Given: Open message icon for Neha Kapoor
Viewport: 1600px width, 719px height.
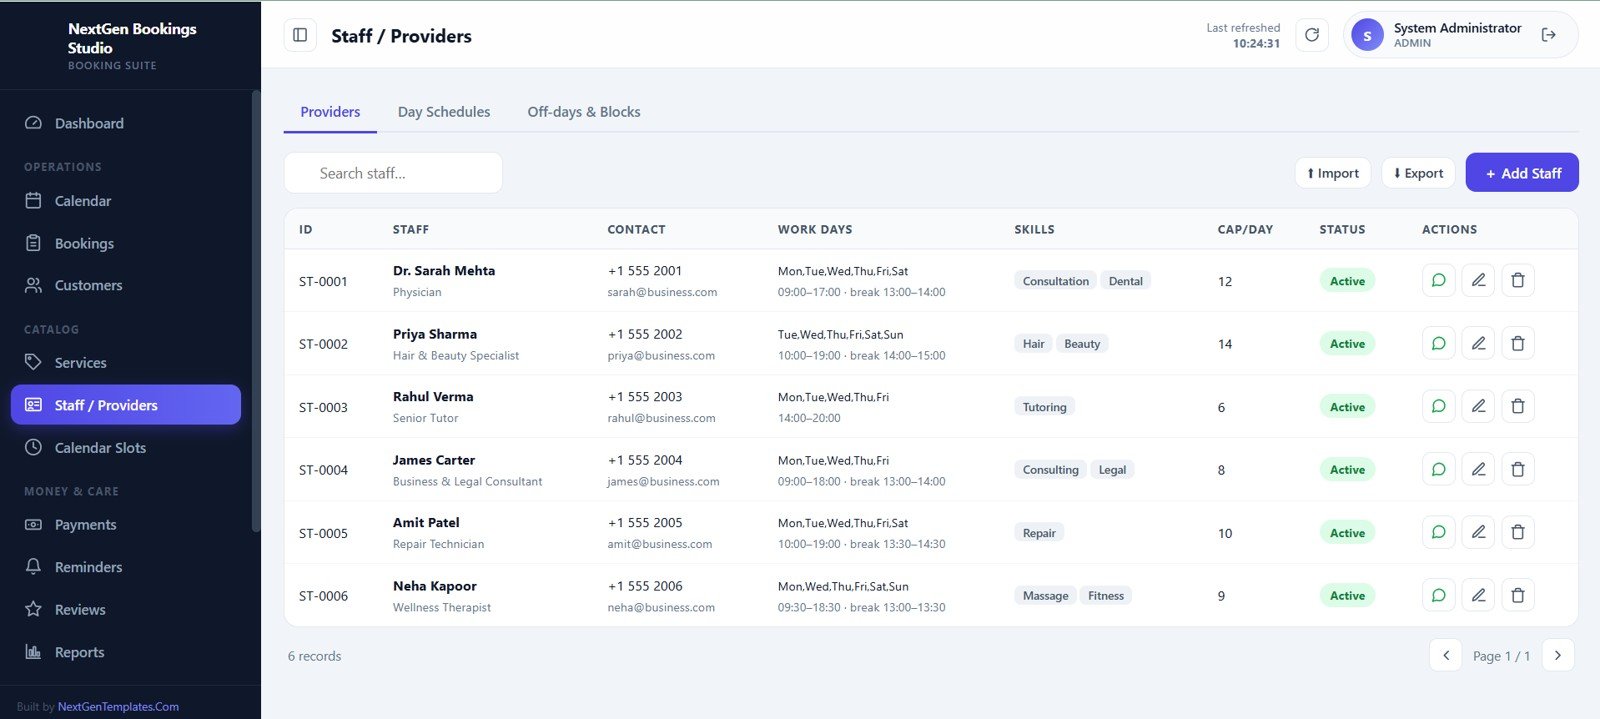Looking at the screenshot, I should pos(1438,595).
